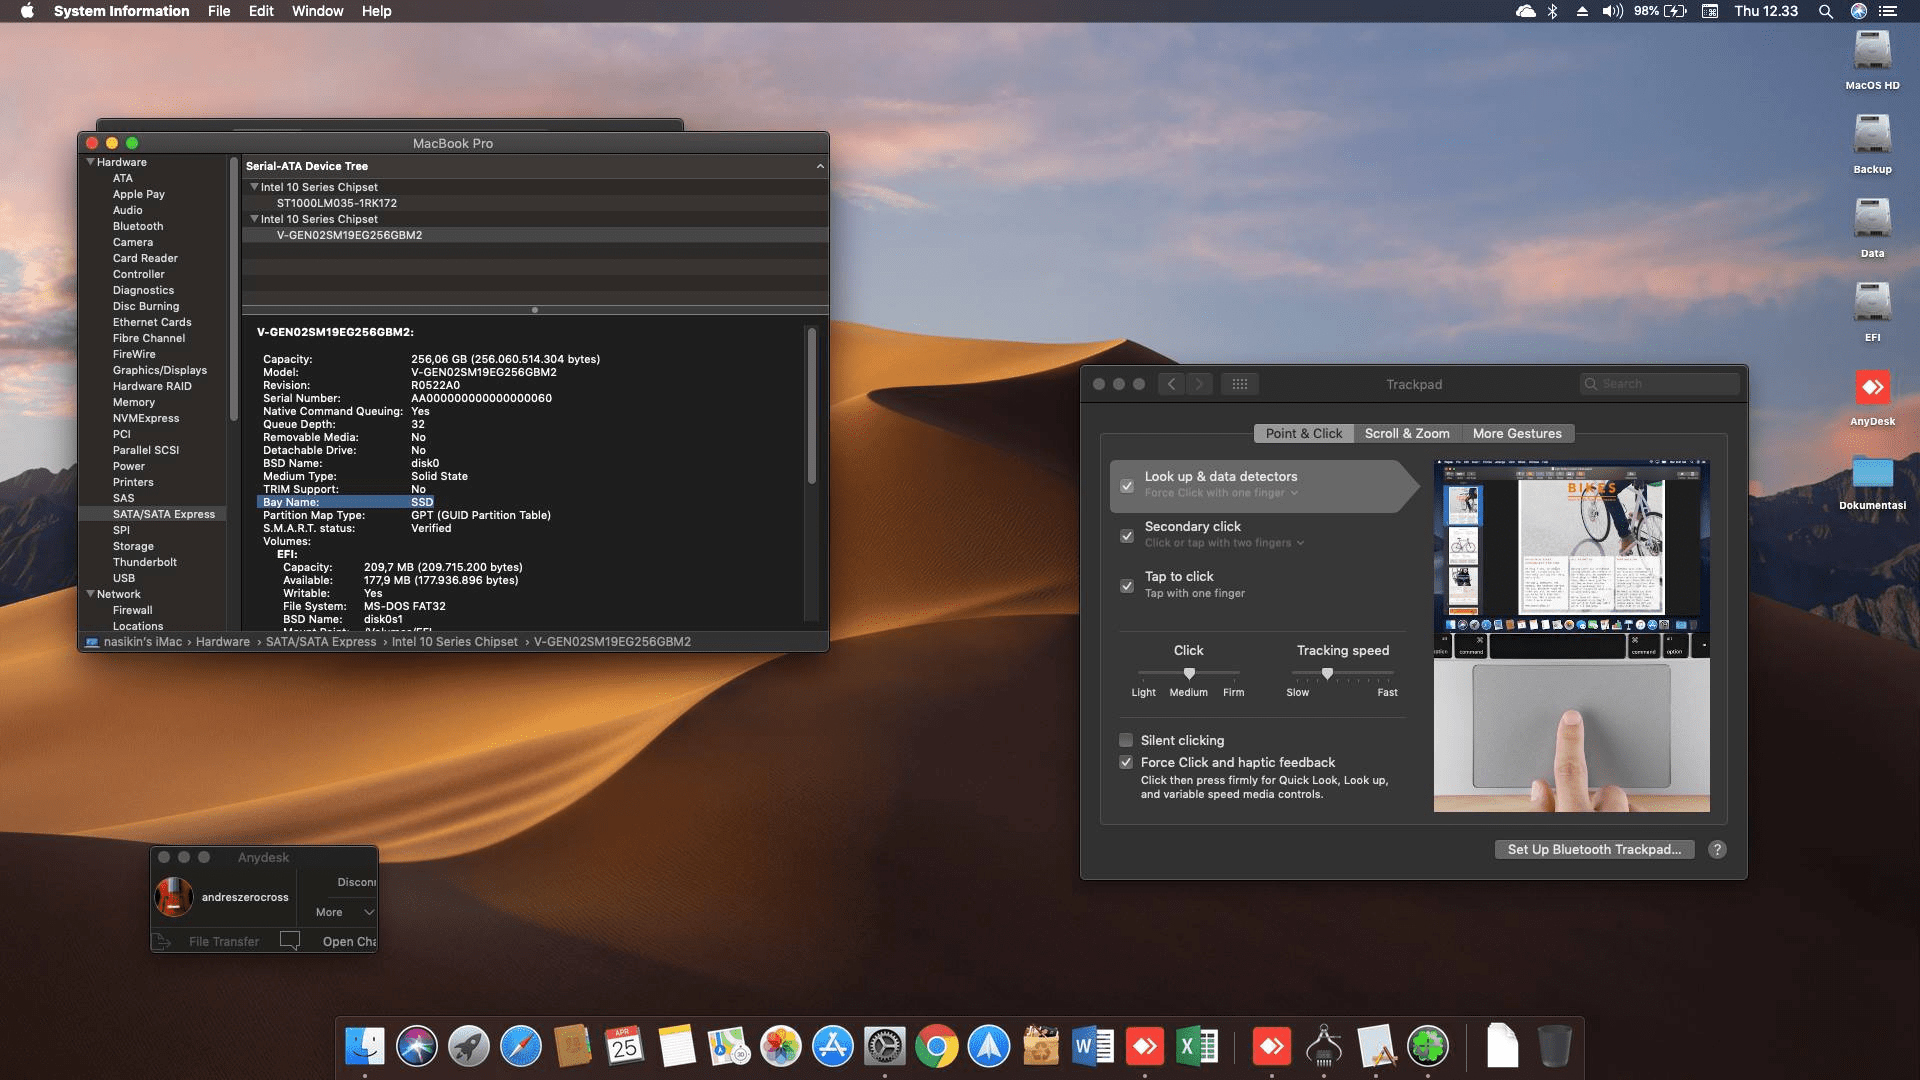1920x1080 pixels.
Task: Enable Silent clicking checkbox
Action: pos(1126,740)
